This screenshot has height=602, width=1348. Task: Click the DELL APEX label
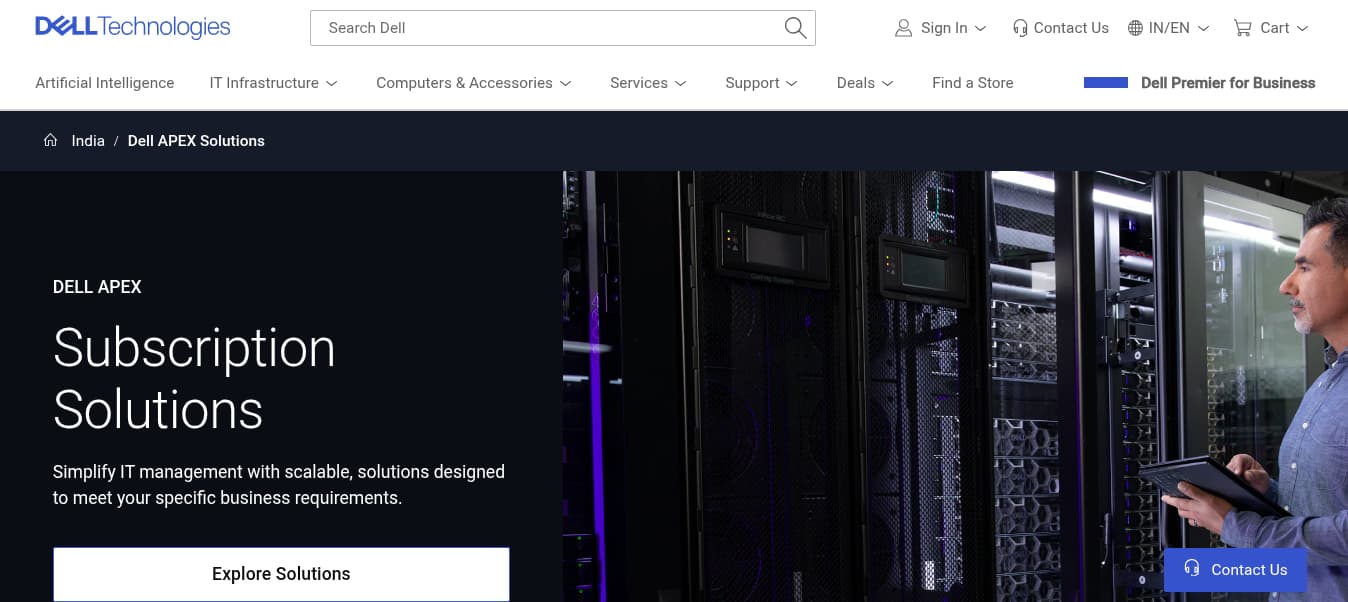click(97, 287)
